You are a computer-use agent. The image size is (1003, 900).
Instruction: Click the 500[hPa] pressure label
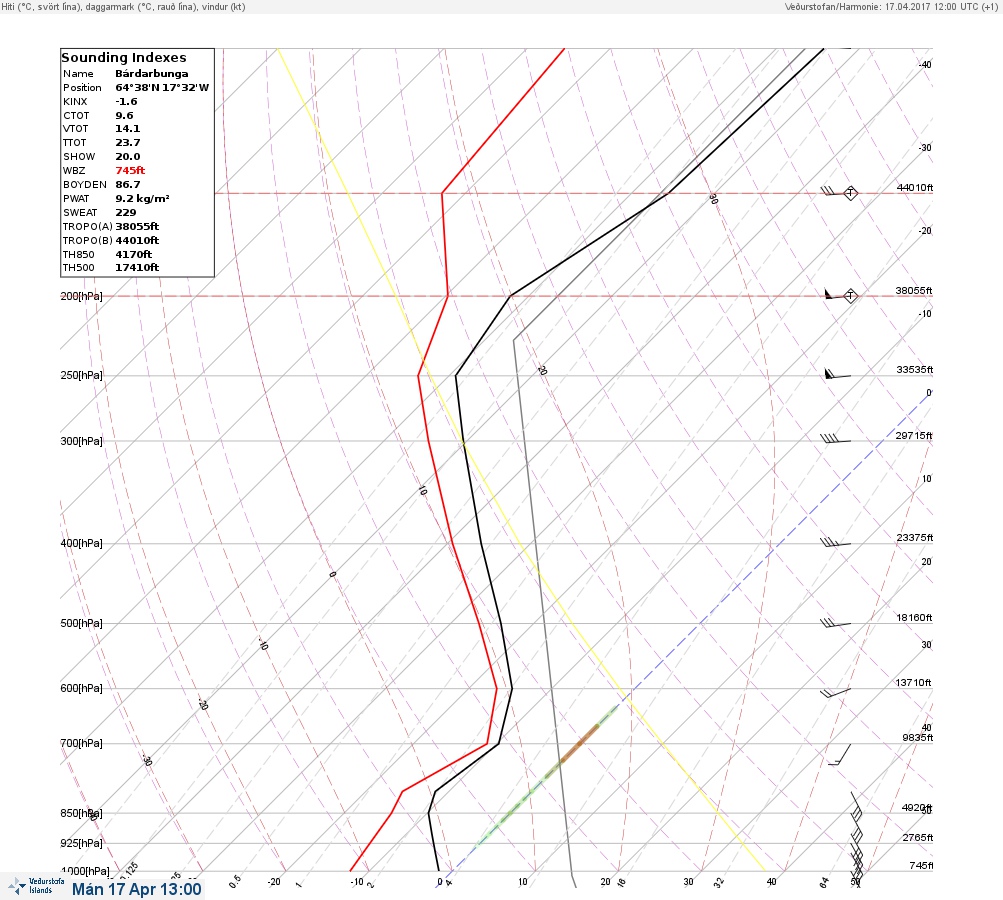pyautogui.click(x=81, y=624)
